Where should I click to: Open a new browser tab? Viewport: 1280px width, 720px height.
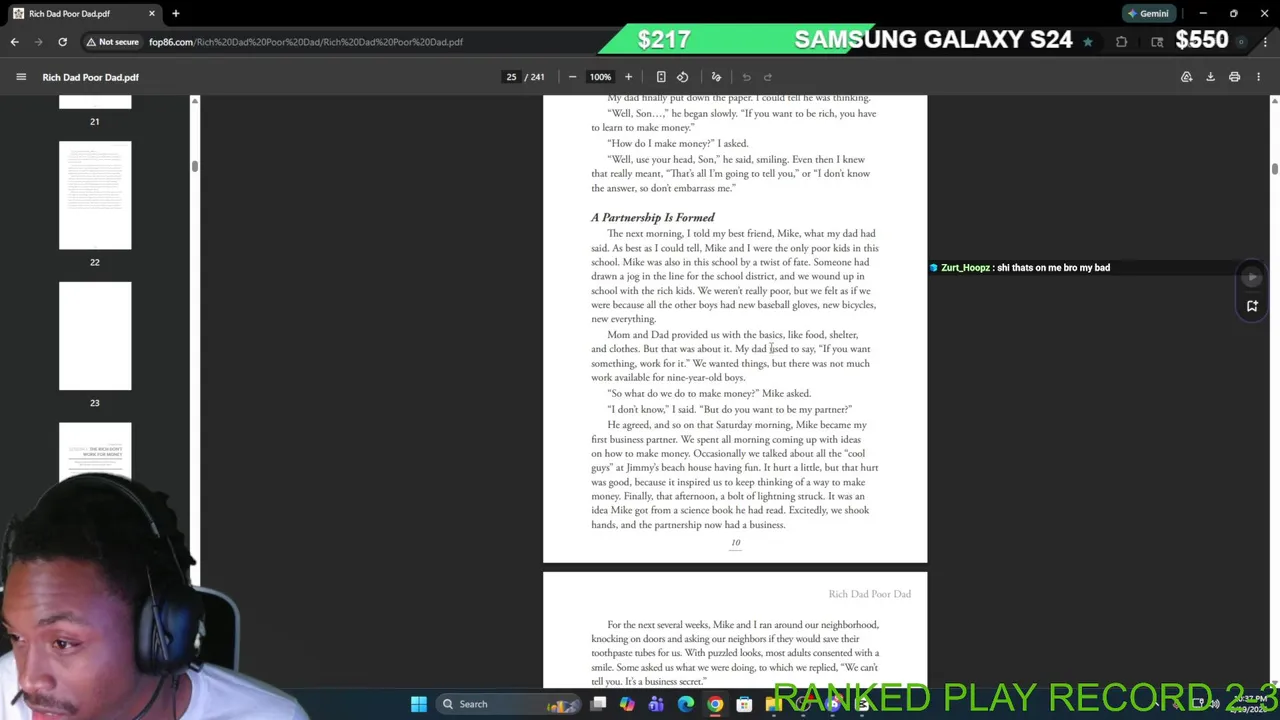(x=175, y=13)
